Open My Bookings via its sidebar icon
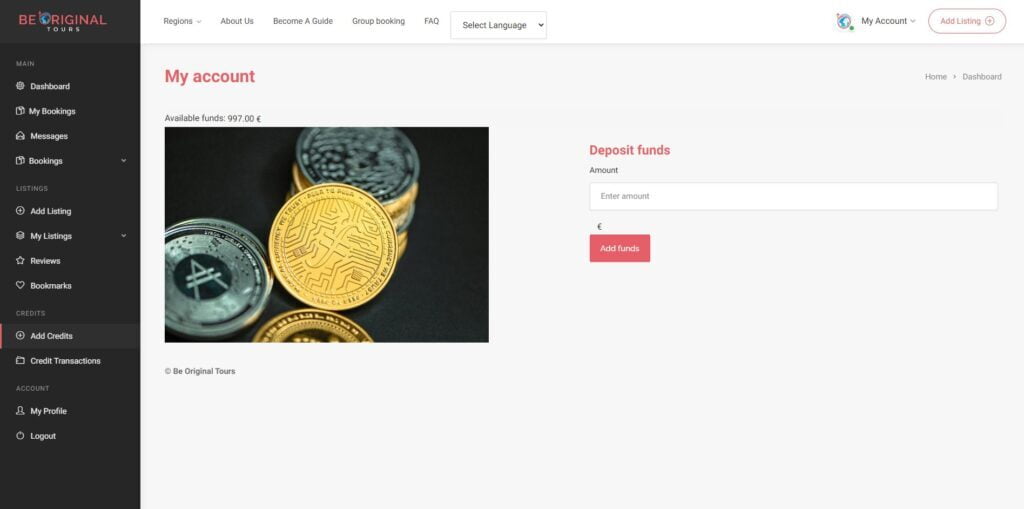The height and width of the screenshot is (509, 1024). point(20,111)
